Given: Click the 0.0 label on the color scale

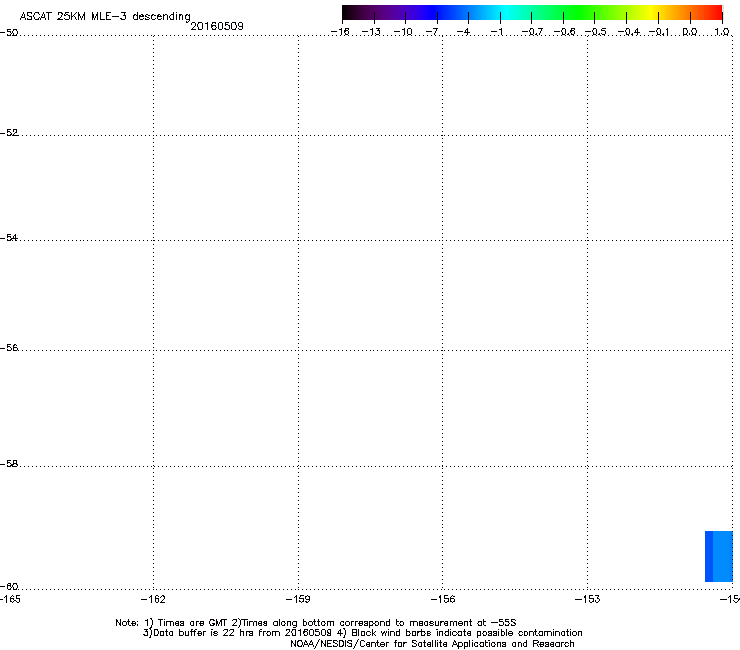Looking at the screenshot, I should click(x=690, y=32).
